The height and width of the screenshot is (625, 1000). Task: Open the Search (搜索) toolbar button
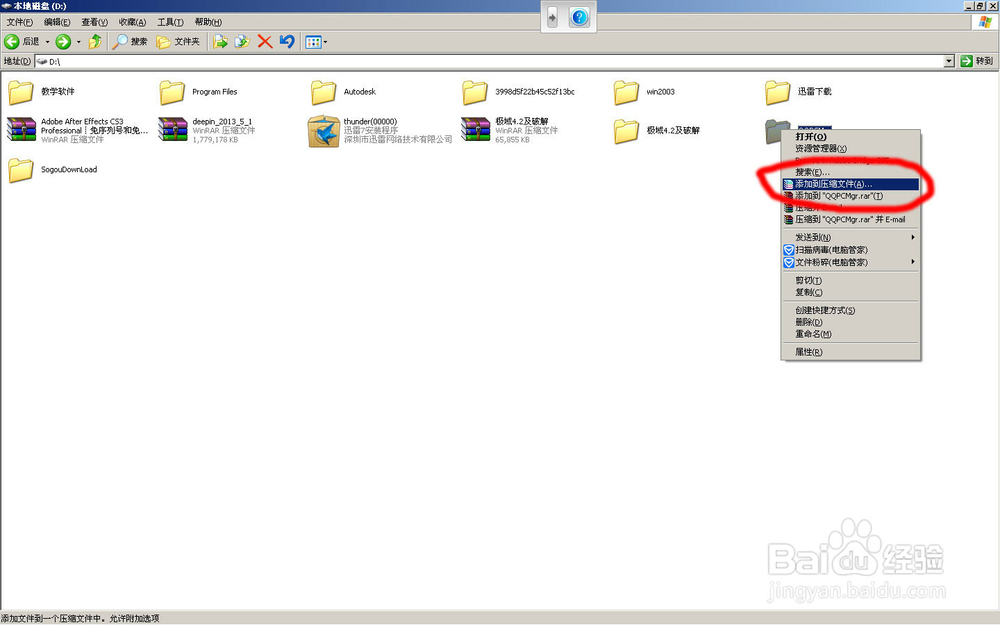point(129,42)
